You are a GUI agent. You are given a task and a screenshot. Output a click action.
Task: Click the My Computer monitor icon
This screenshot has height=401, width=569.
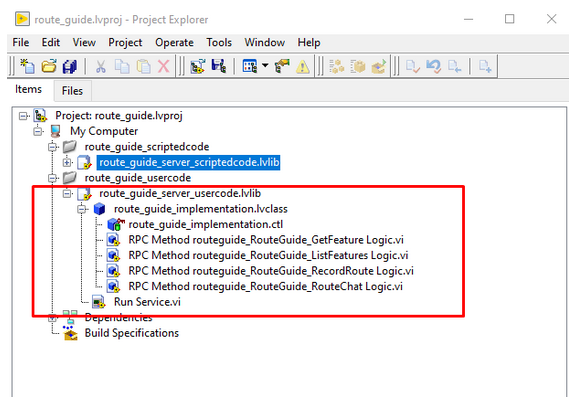(55, 131)
